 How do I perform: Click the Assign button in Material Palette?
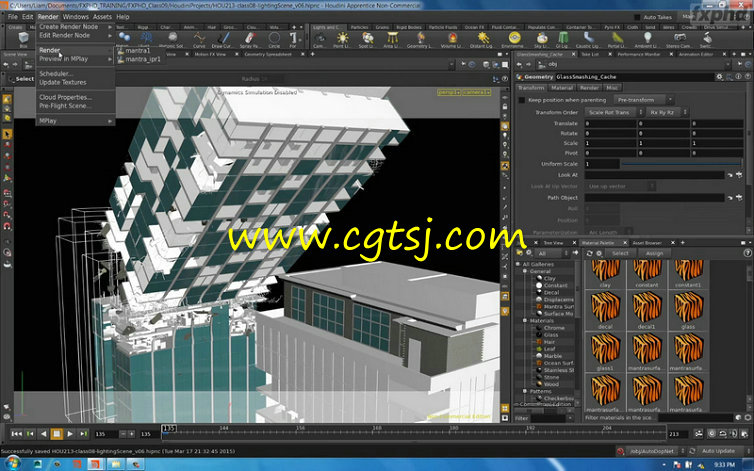pos(654,253)
